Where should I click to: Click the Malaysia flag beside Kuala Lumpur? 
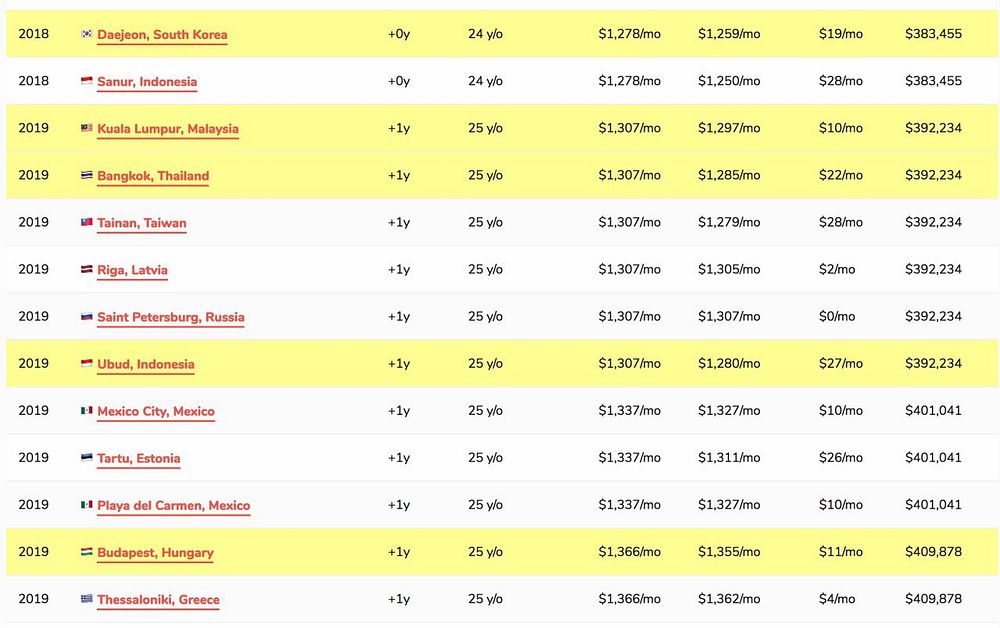(x=87, y=128)
